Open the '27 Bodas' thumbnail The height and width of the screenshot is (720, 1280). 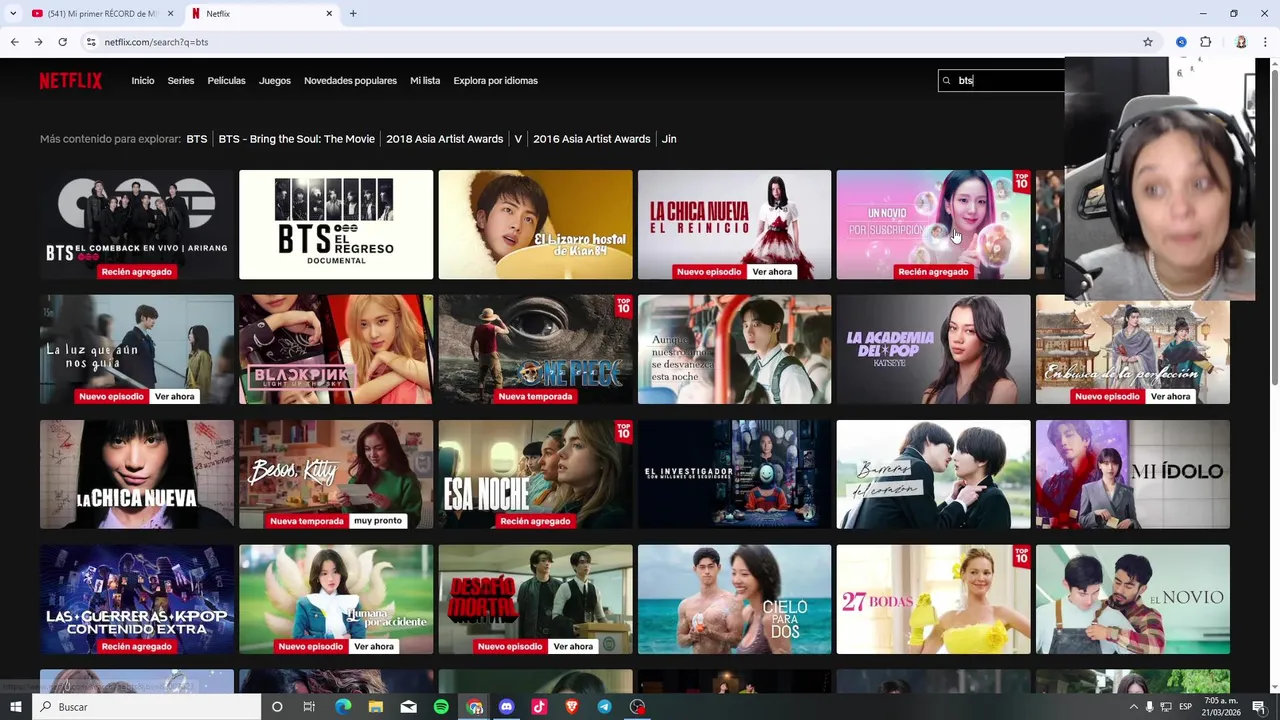pos(933,599)
